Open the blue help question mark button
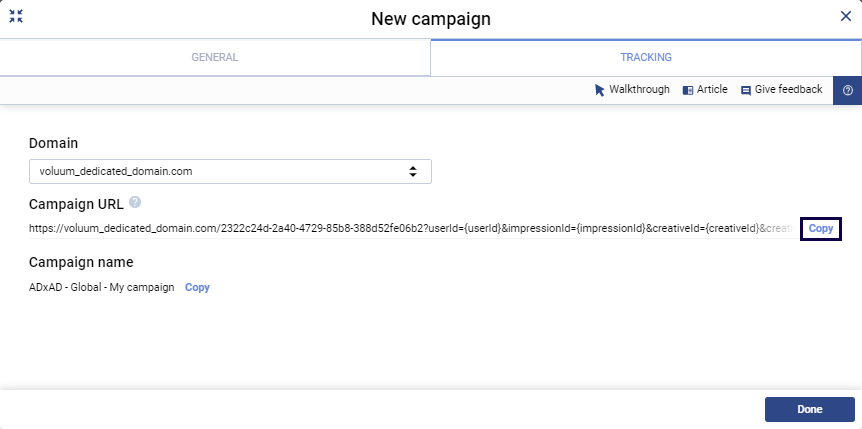This screenshot has height=429, width=862. click(x=847, y=90)
